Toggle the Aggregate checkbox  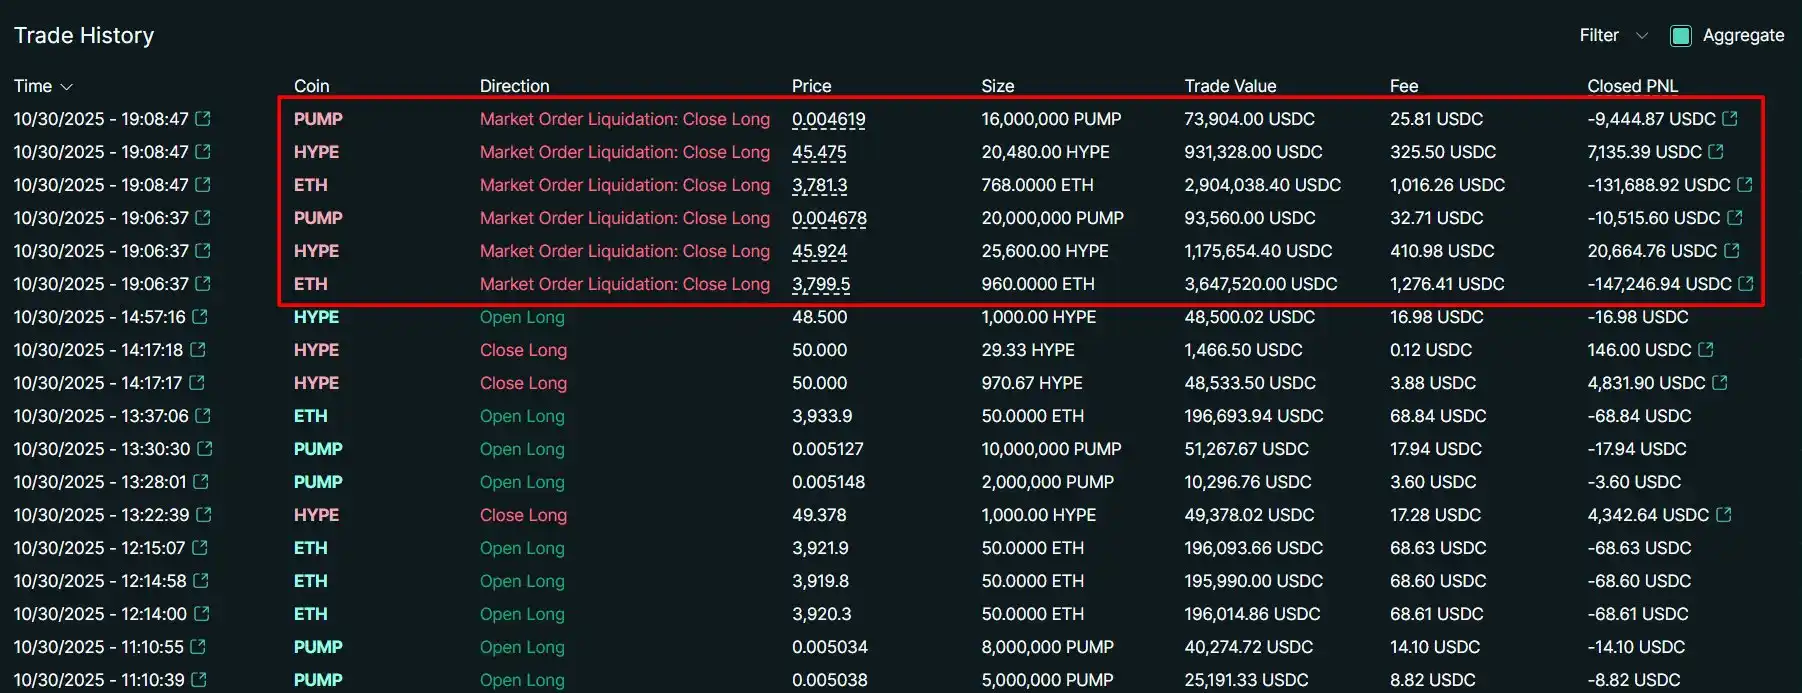1681,36
